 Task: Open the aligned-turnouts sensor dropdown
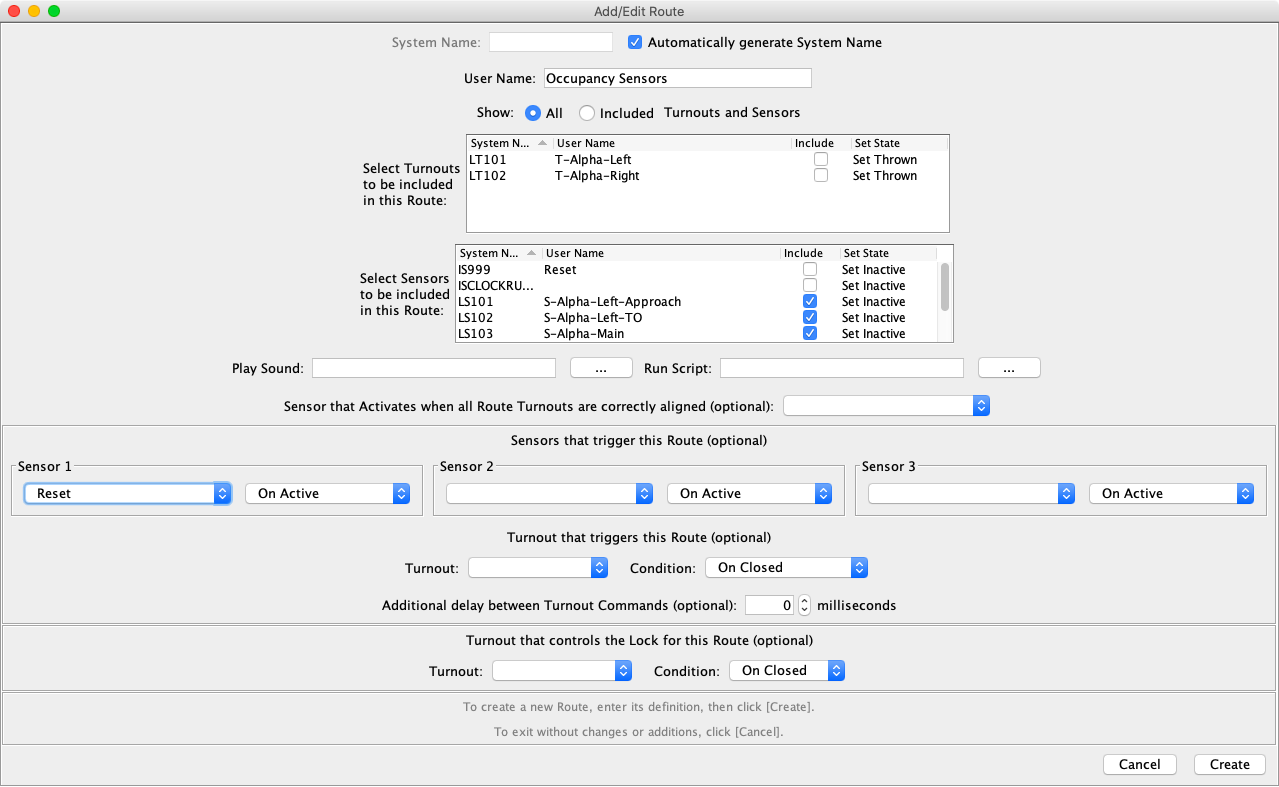887,405
